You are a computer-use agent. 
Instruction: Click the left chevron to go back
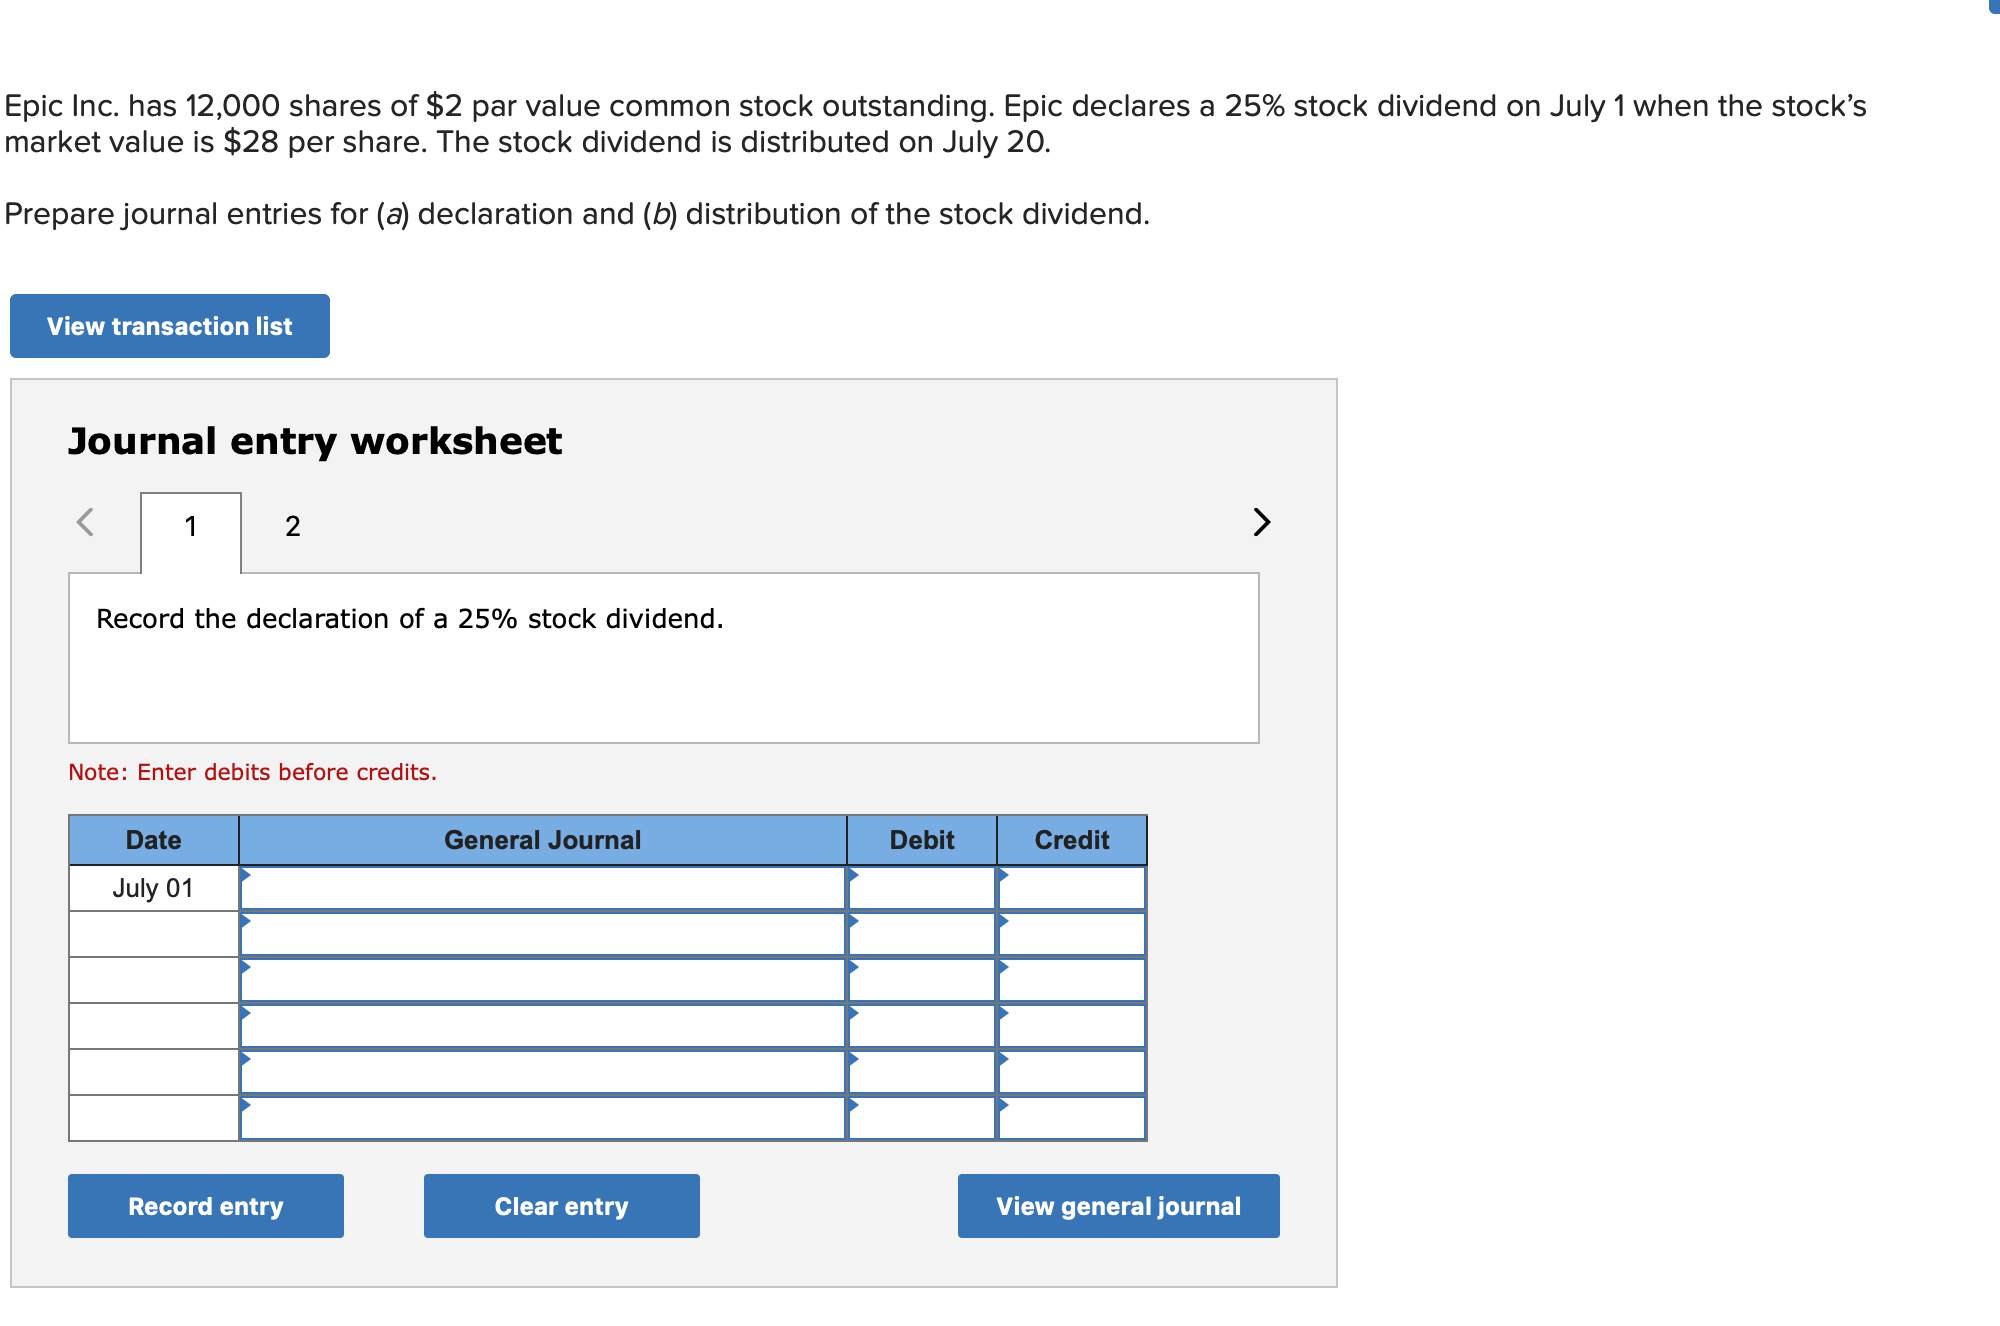click(x=87, y=522)
